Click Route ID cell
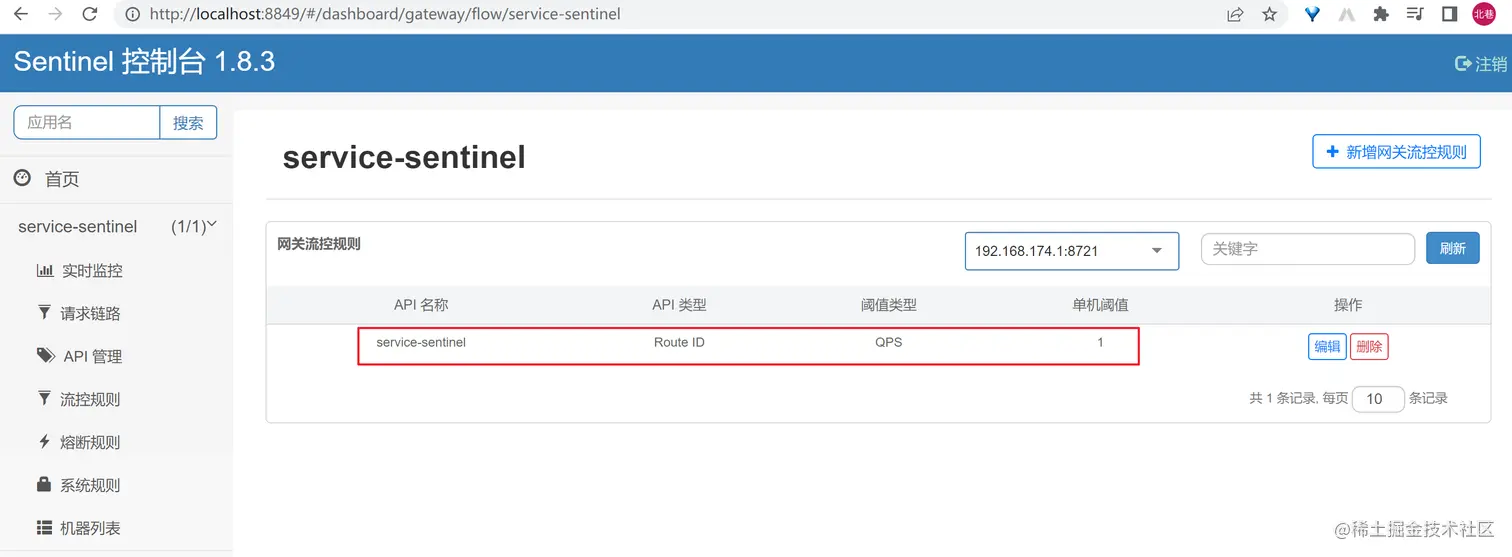Image resolution: width=1512 pixels, height=557 pixels. (x=679, y=342)
